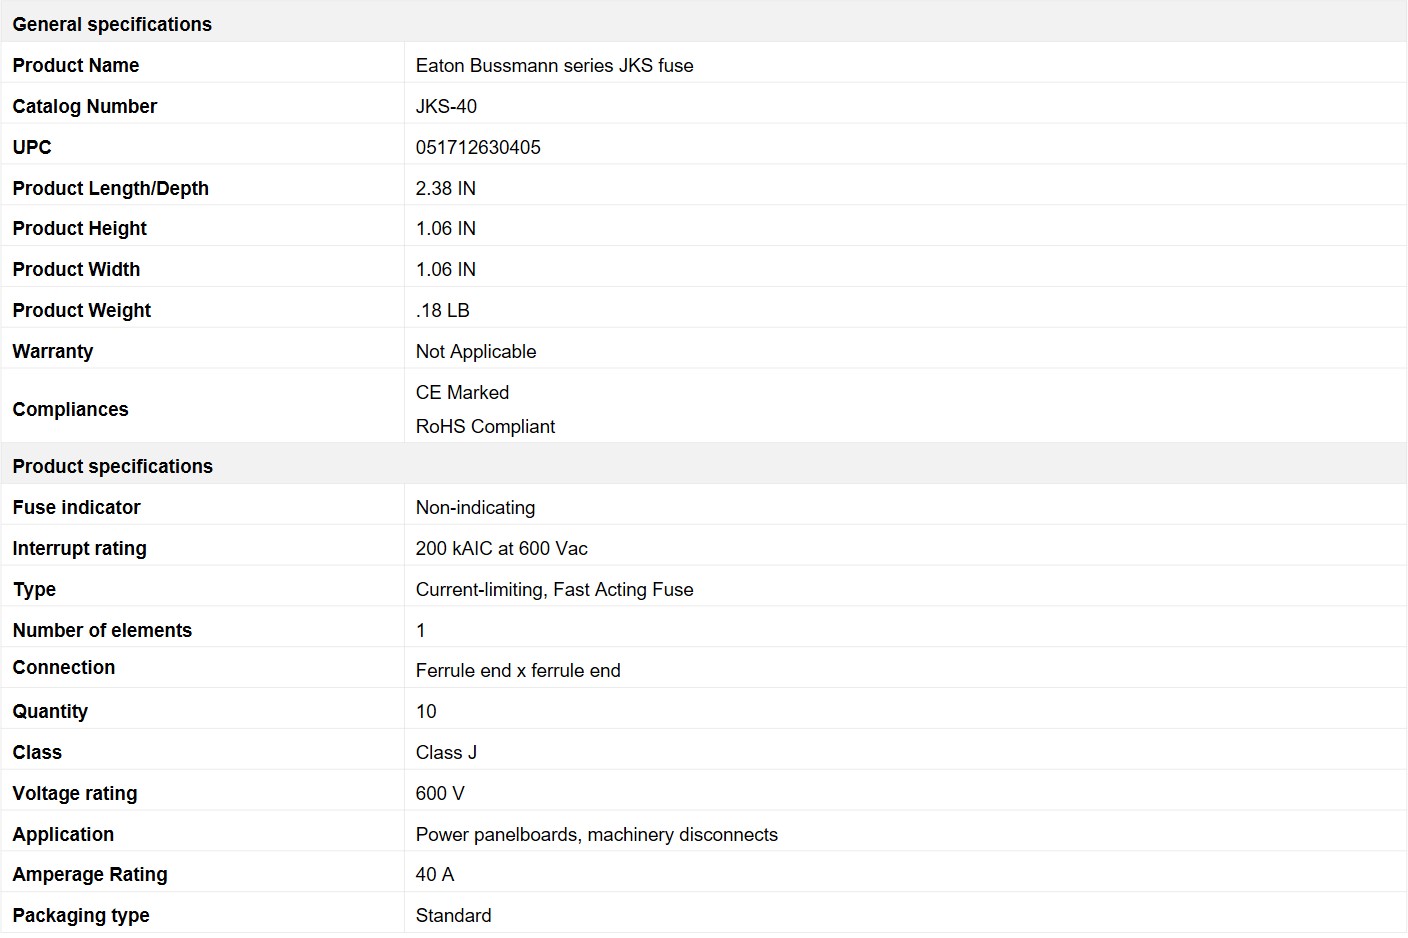Screen dimensions: 1408x938
Task: Select the 2.38 IN length value
Action: tap(446, 188)
